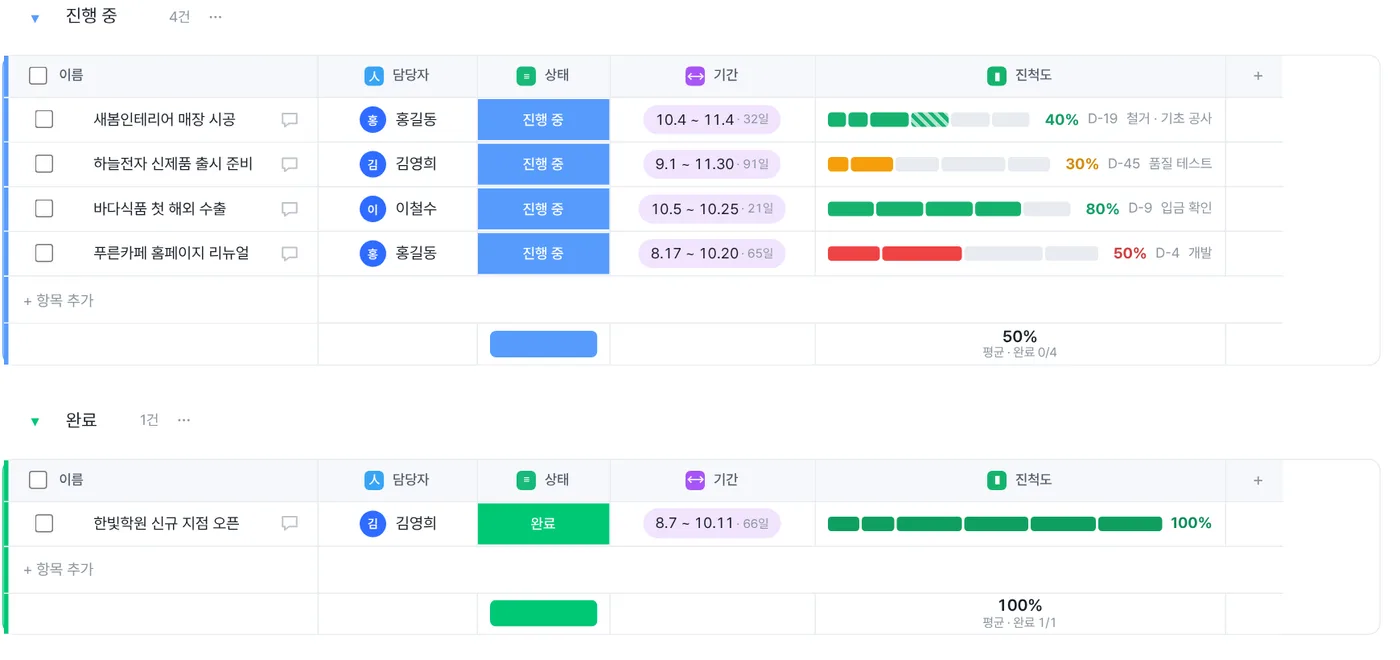Screen dimensions: 1400x660
Task: Click 김영희 avatar in 한빛학원 row
Action: pyautogui.click(x=372, y=523)
